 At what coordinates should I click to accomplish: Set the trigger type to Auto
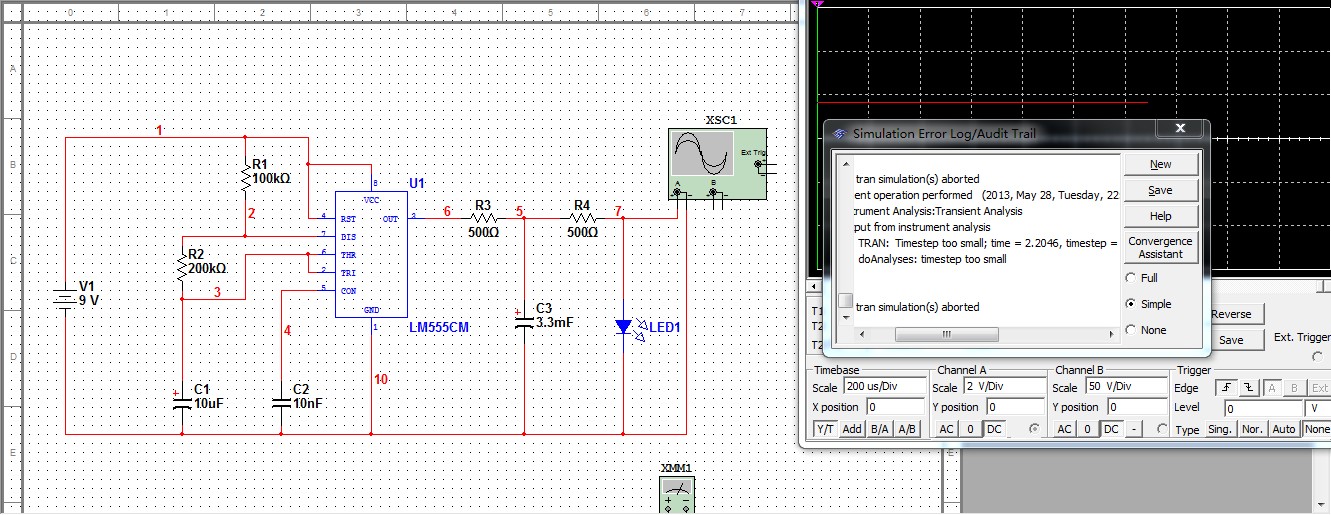(1284, 429)
